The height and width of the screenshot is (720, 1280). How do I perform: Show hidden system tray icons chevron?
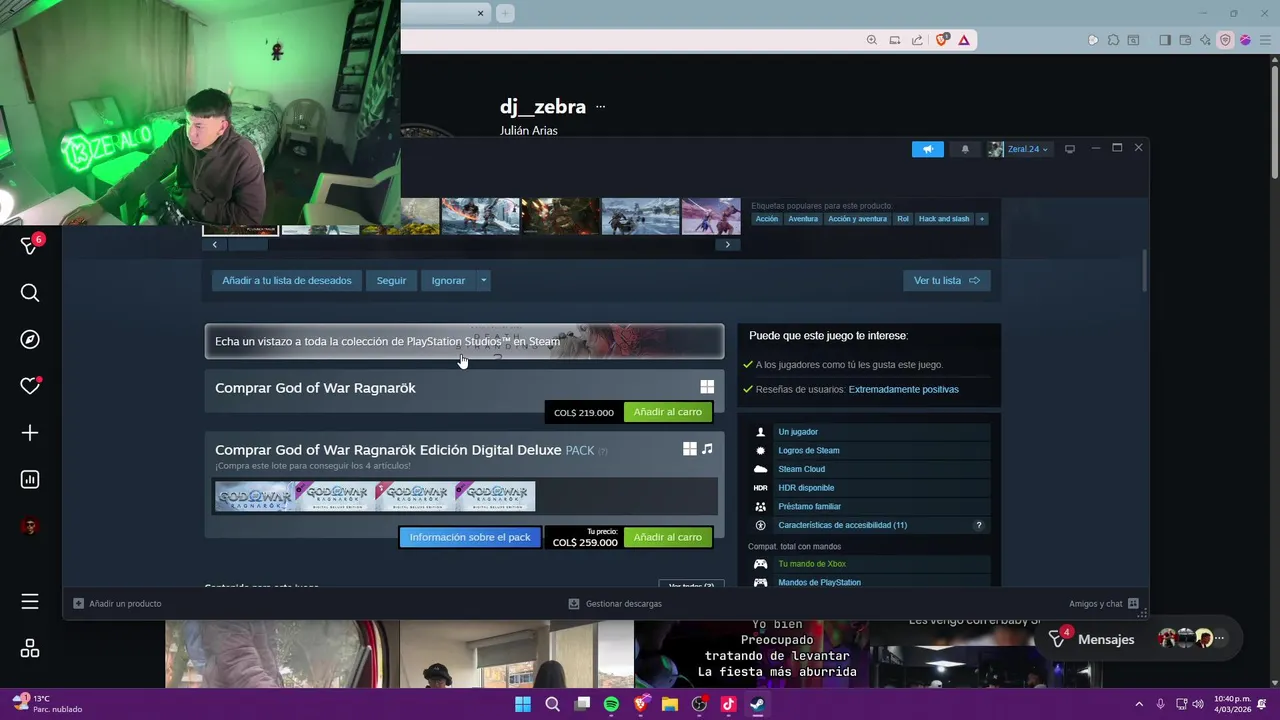[x=1139, y=704]
